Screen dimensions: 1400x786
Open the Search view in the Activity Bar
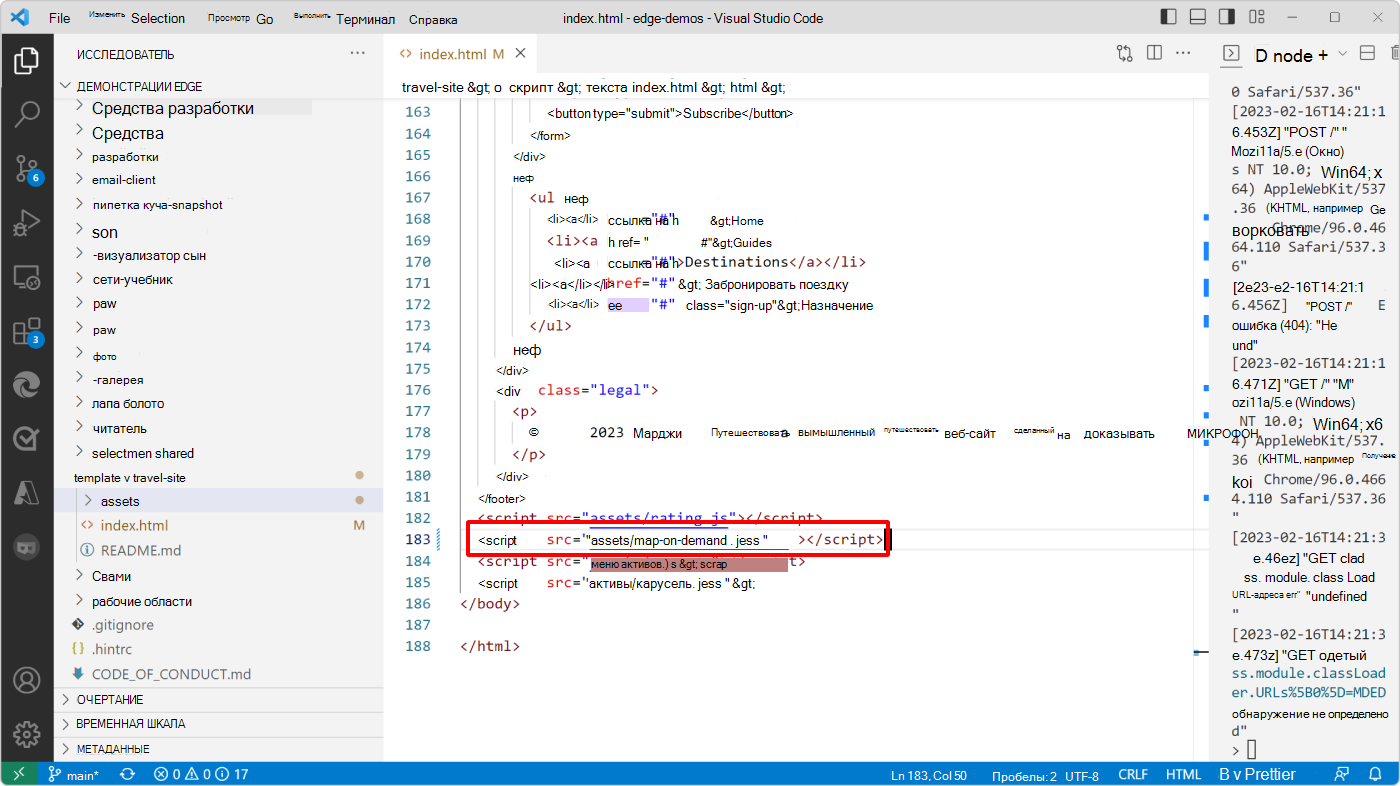point(27,114)
